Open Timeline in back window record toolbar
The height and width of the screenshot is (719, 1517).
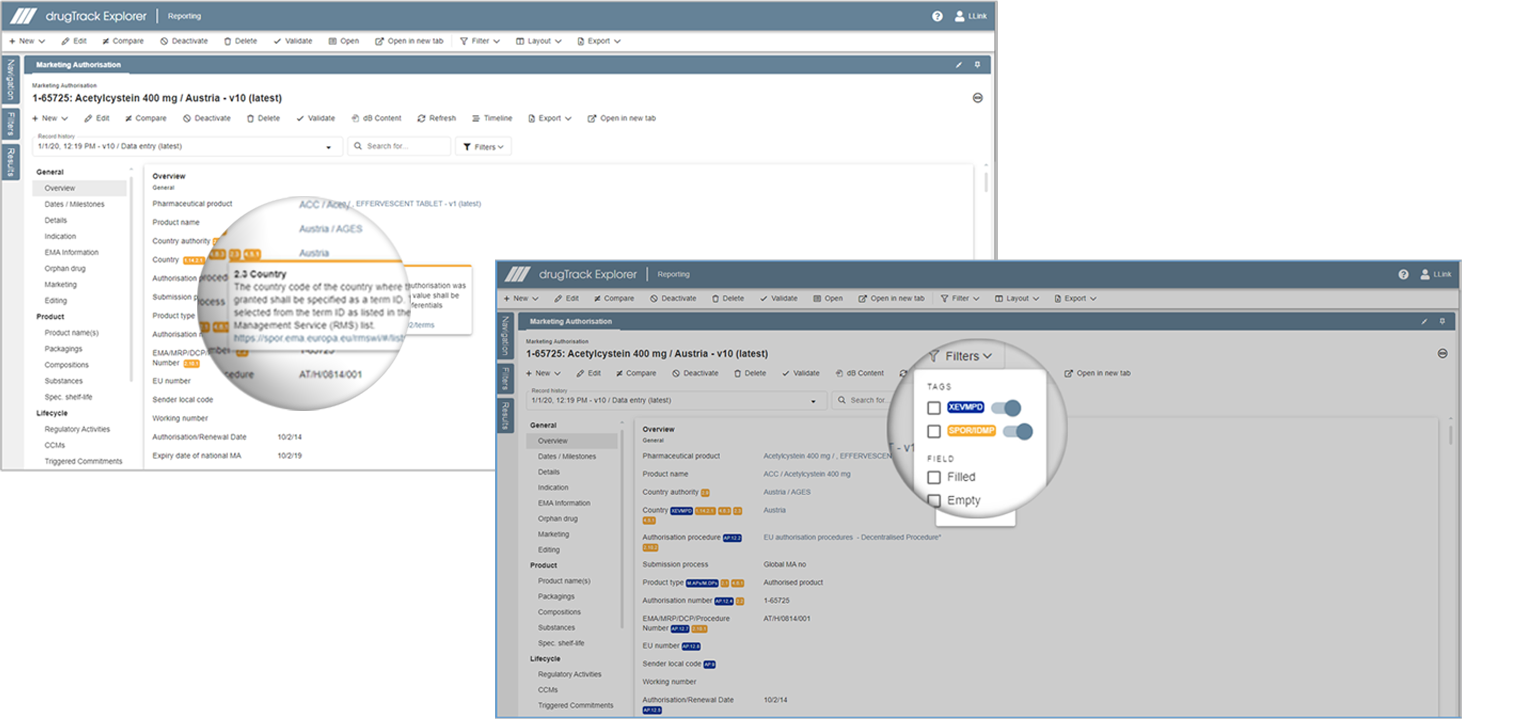click(492, 118)
